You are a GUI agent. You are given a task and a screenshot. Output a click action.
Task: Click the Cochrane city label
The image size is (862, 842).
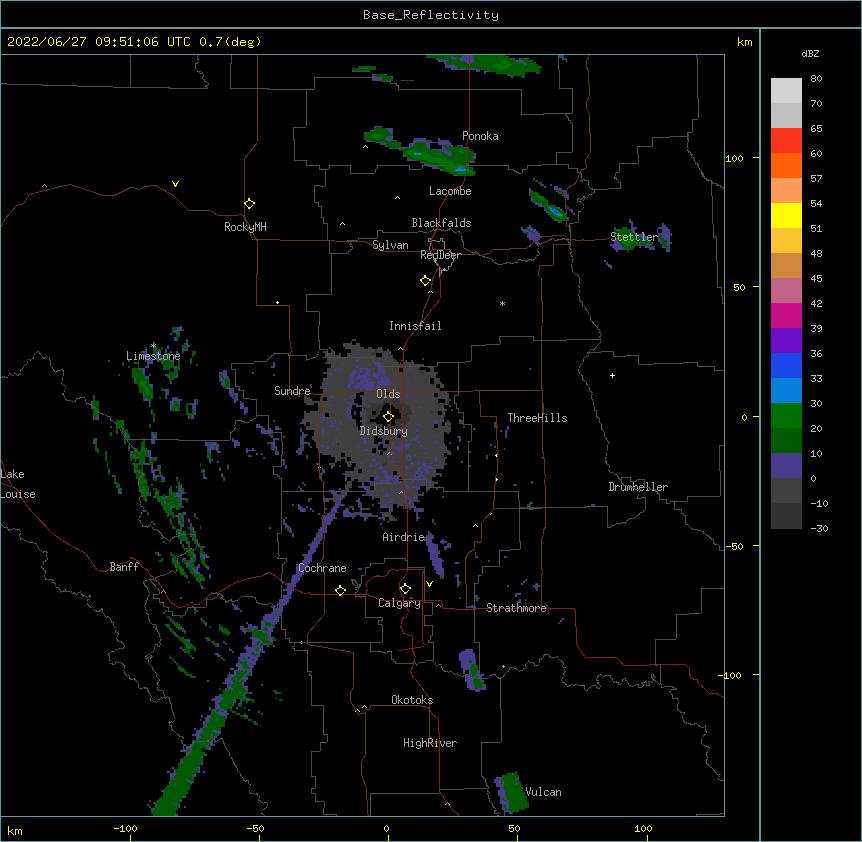tap(322, 568)
